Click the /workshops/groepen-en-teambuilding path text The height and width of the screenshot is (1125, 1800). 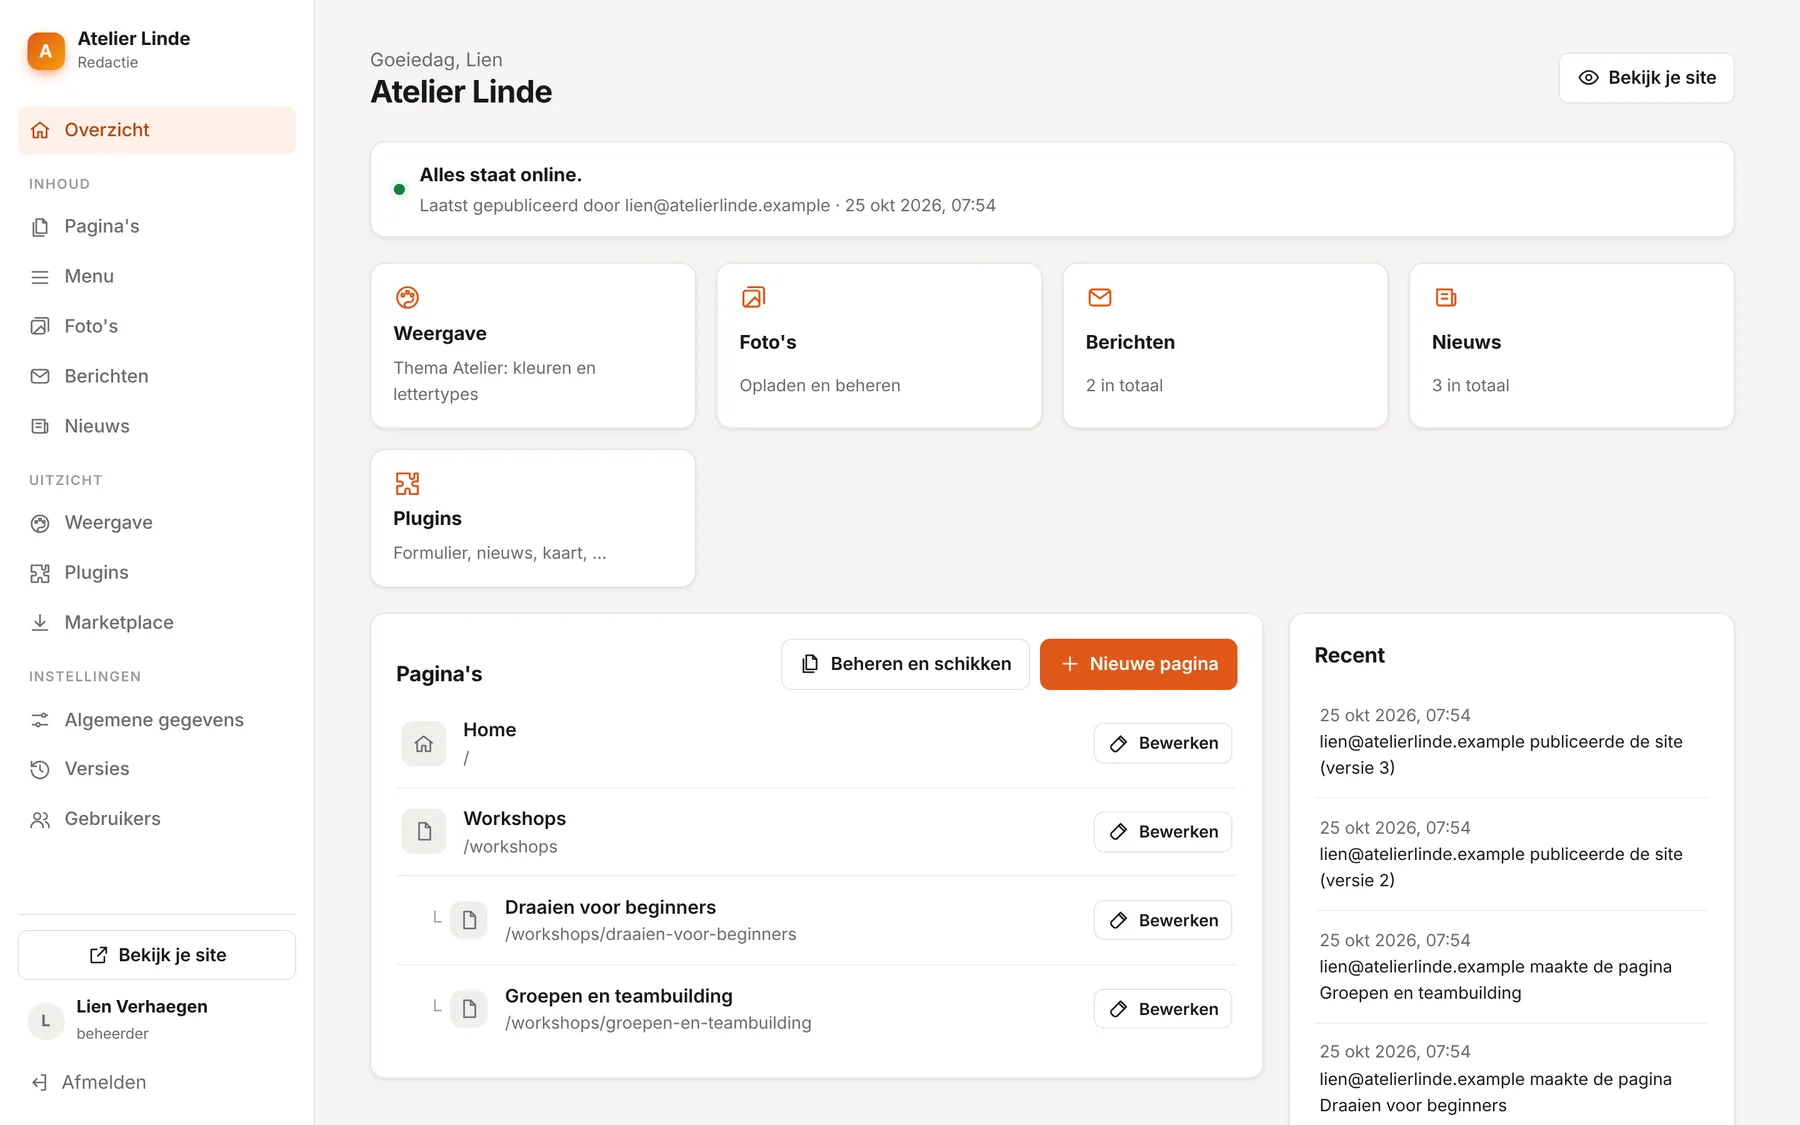tap(658, 1023)
